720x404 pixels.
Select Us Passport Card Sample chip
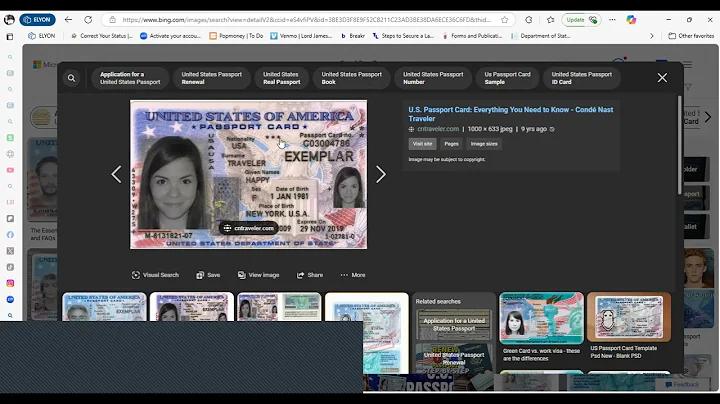(507, 78)
